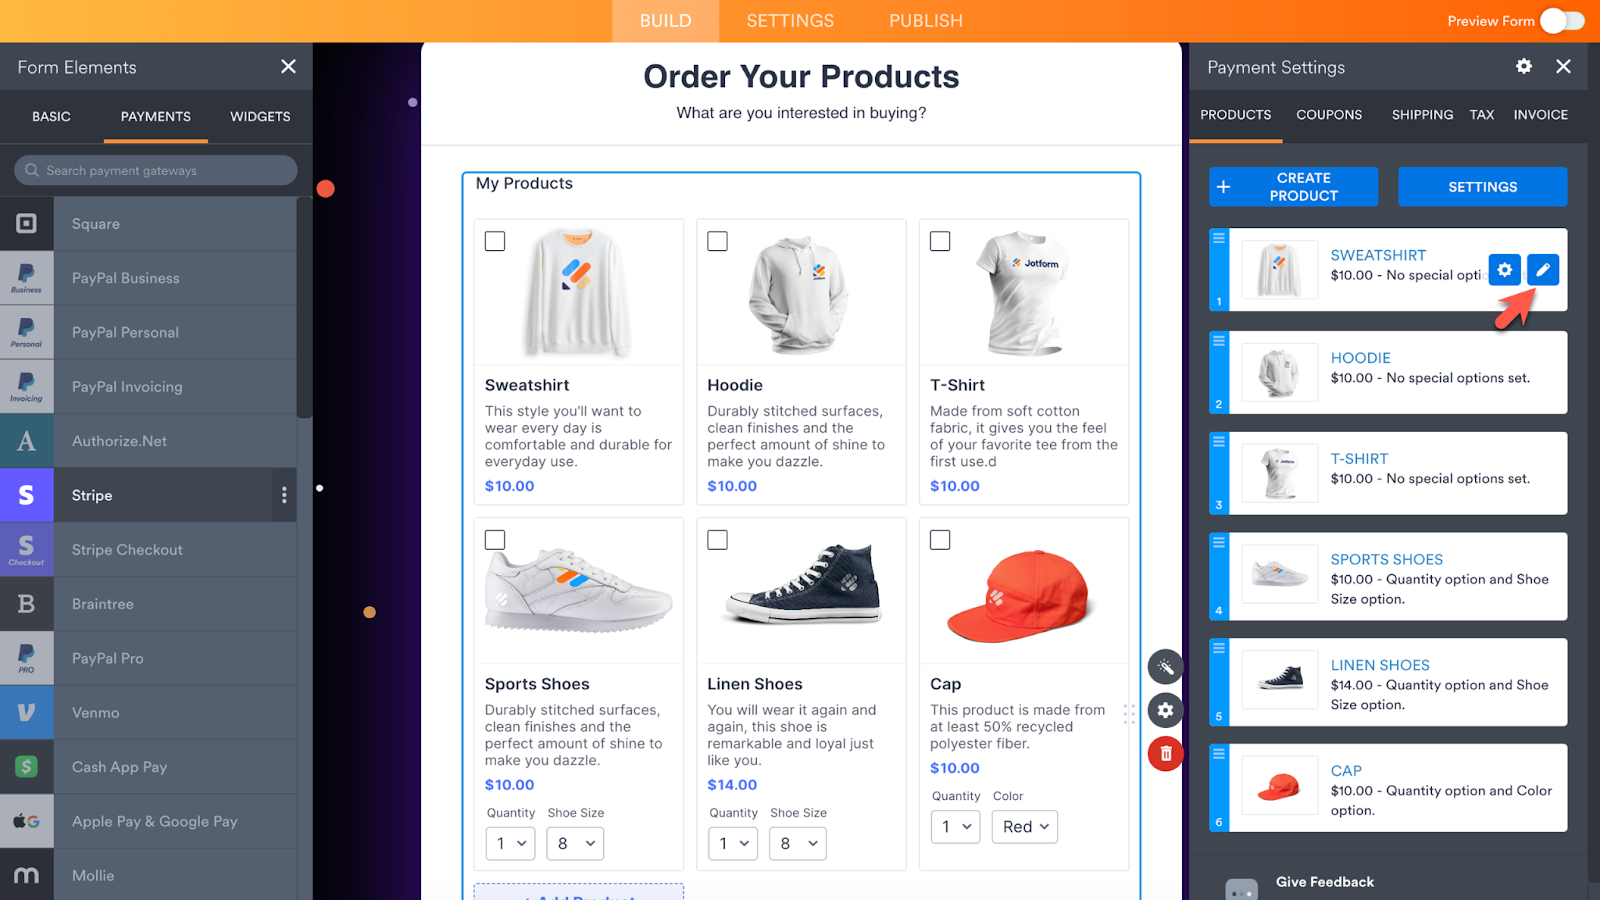Tick the Cap product checkbox
1600x900 pixels.
point(940,540)
